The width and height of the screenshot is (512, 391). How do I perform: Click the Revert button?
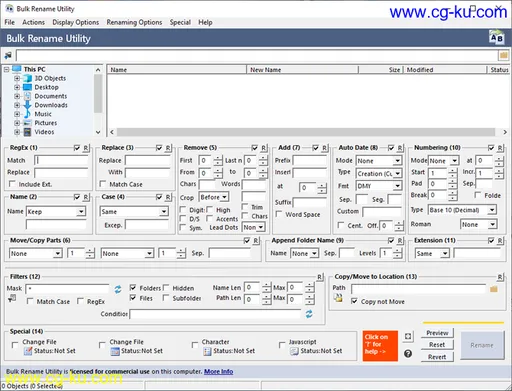point(437,357)
